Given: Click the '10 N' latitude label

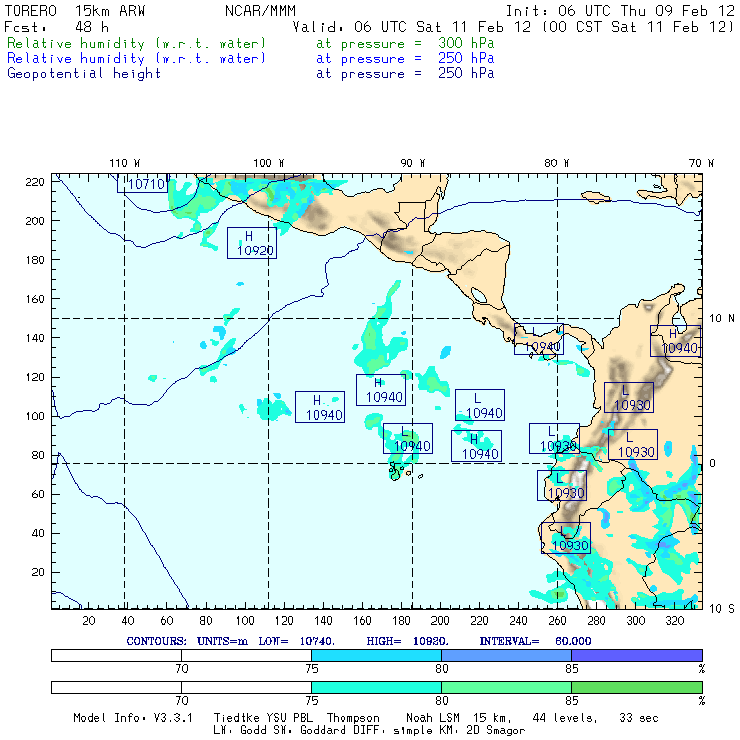Looking at the screenshot, I should point(722,319).
